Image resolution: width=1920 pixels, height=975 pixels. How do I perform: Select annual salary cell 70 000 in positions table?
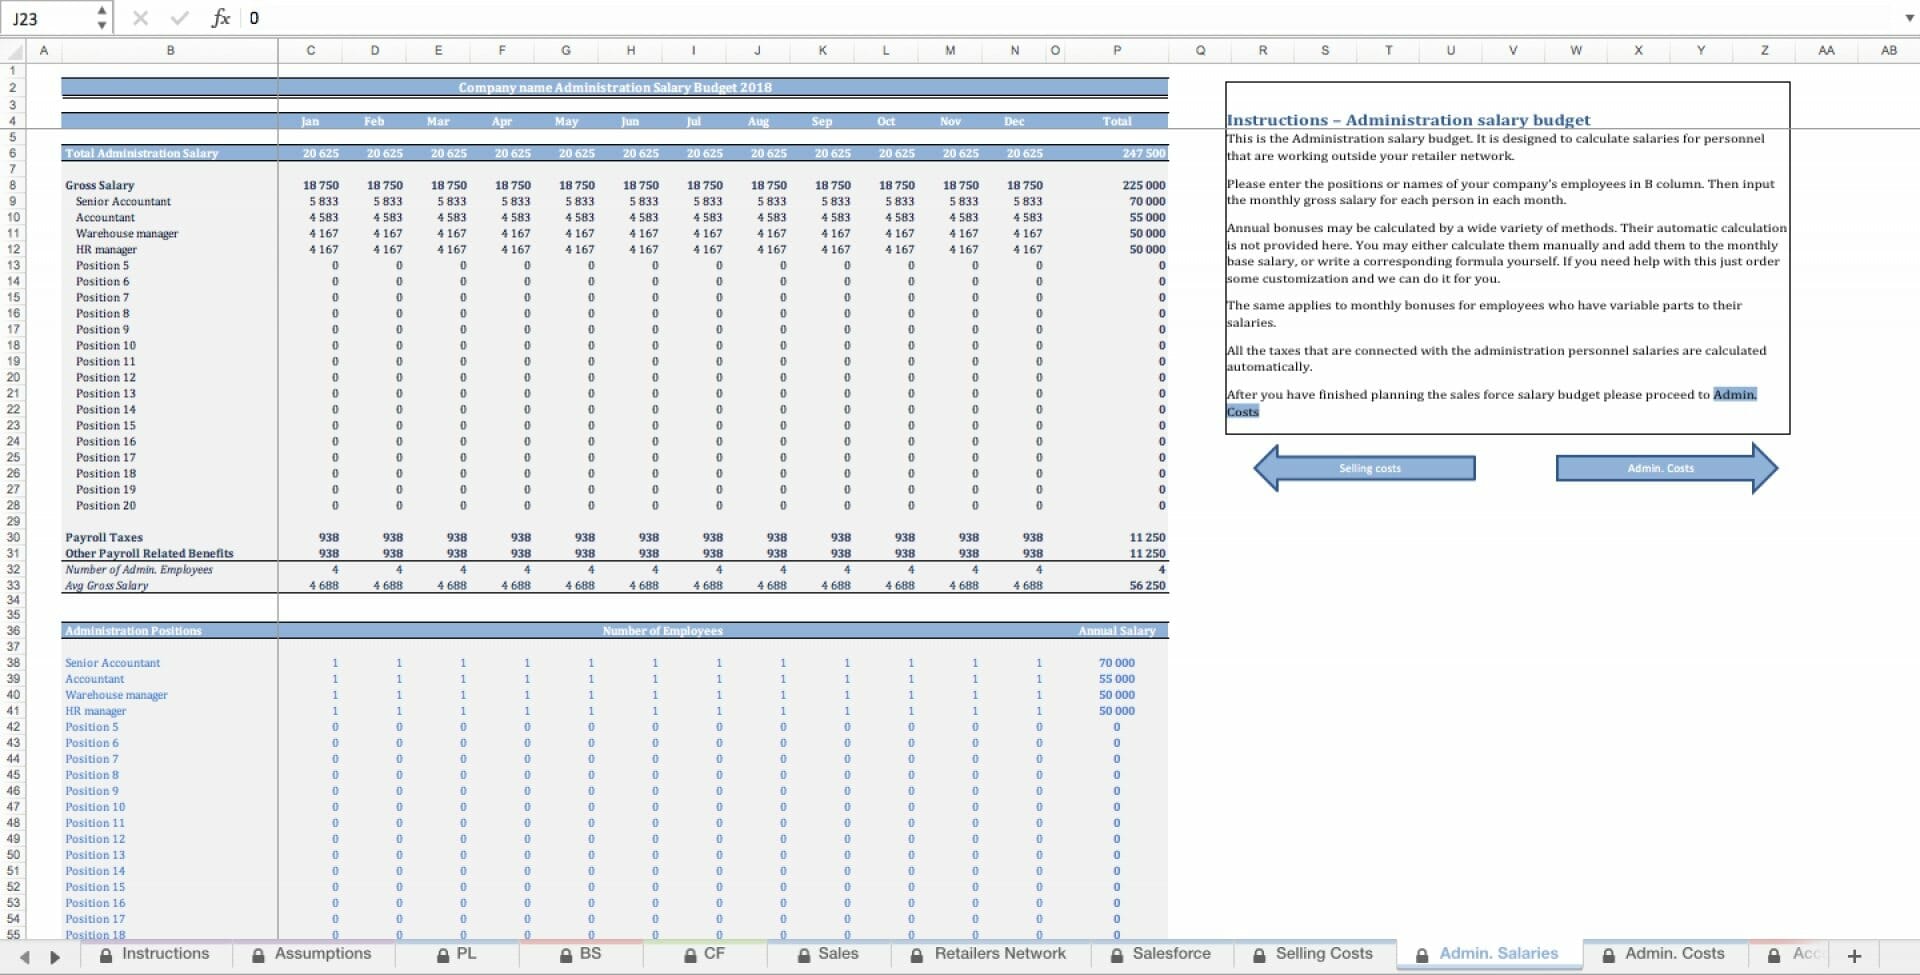point(1117,663)
